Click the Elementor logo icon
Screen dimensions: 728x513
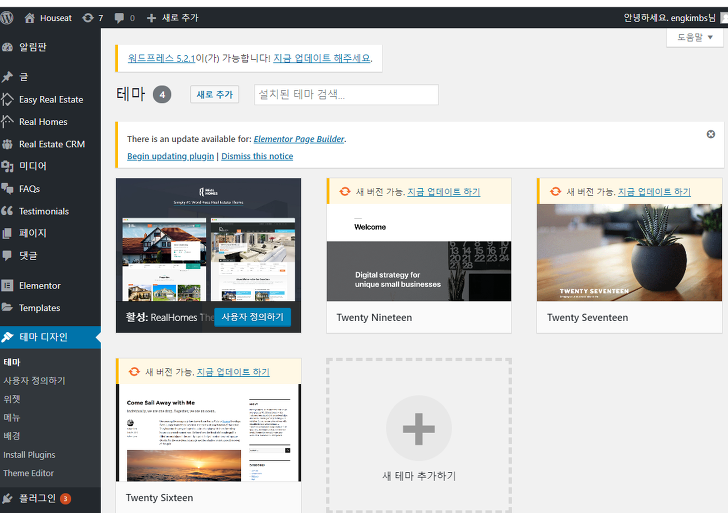point(7,286)
